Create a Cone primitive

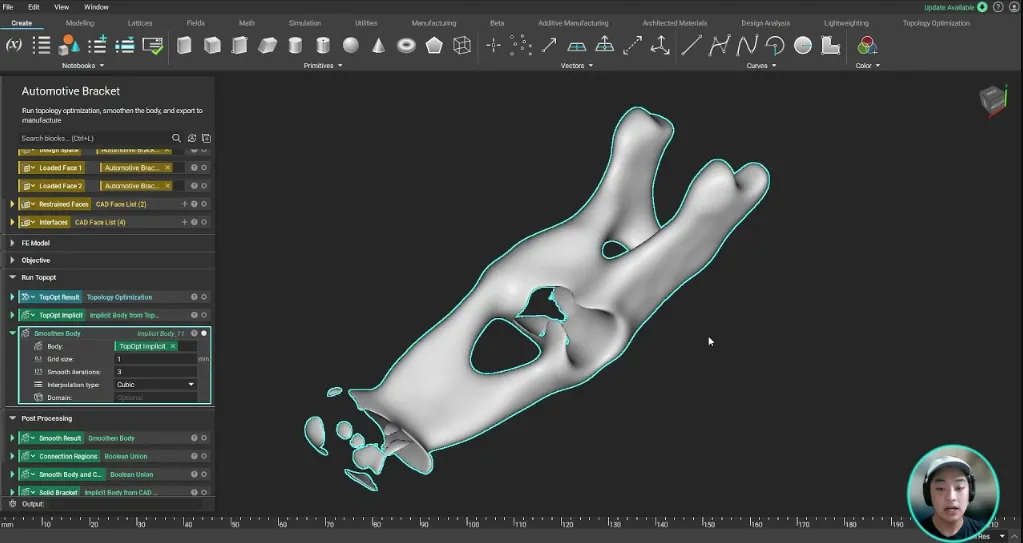point(378,45)
